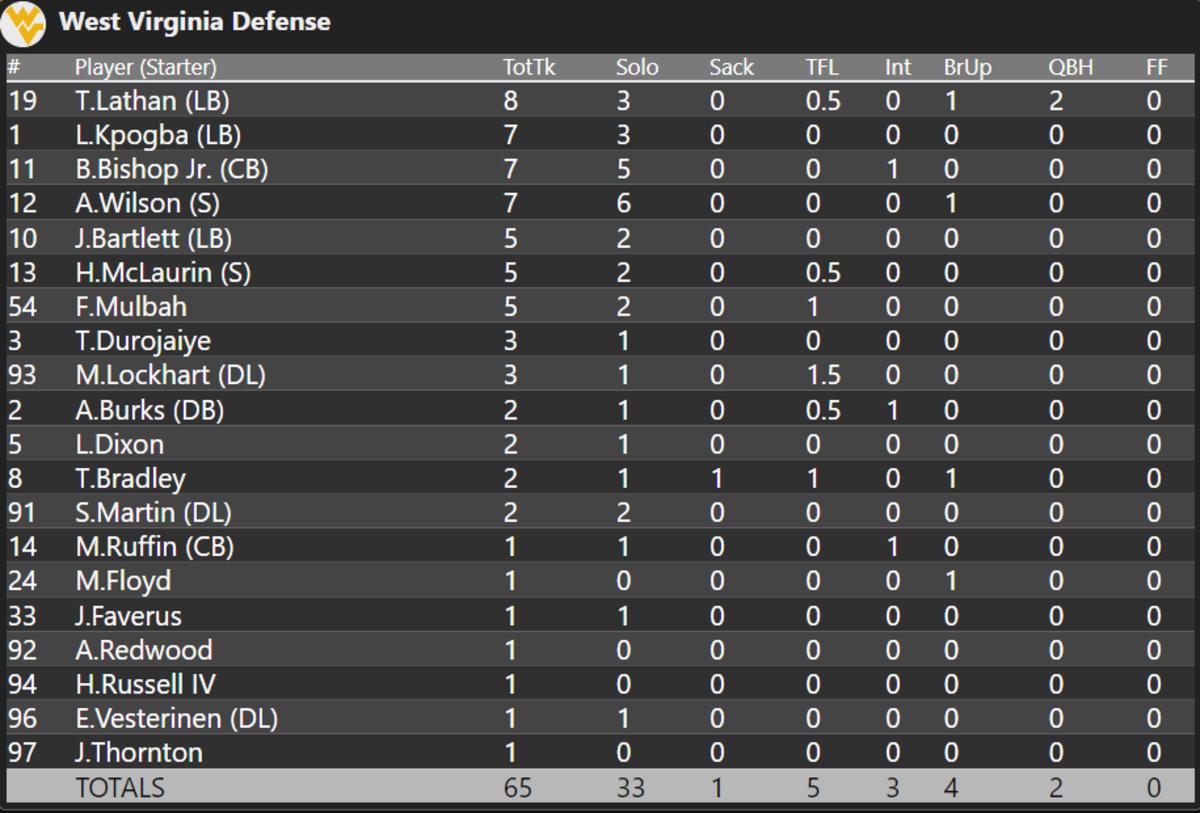Select the Sack column header
The image size is (1200, 813).
731,68
